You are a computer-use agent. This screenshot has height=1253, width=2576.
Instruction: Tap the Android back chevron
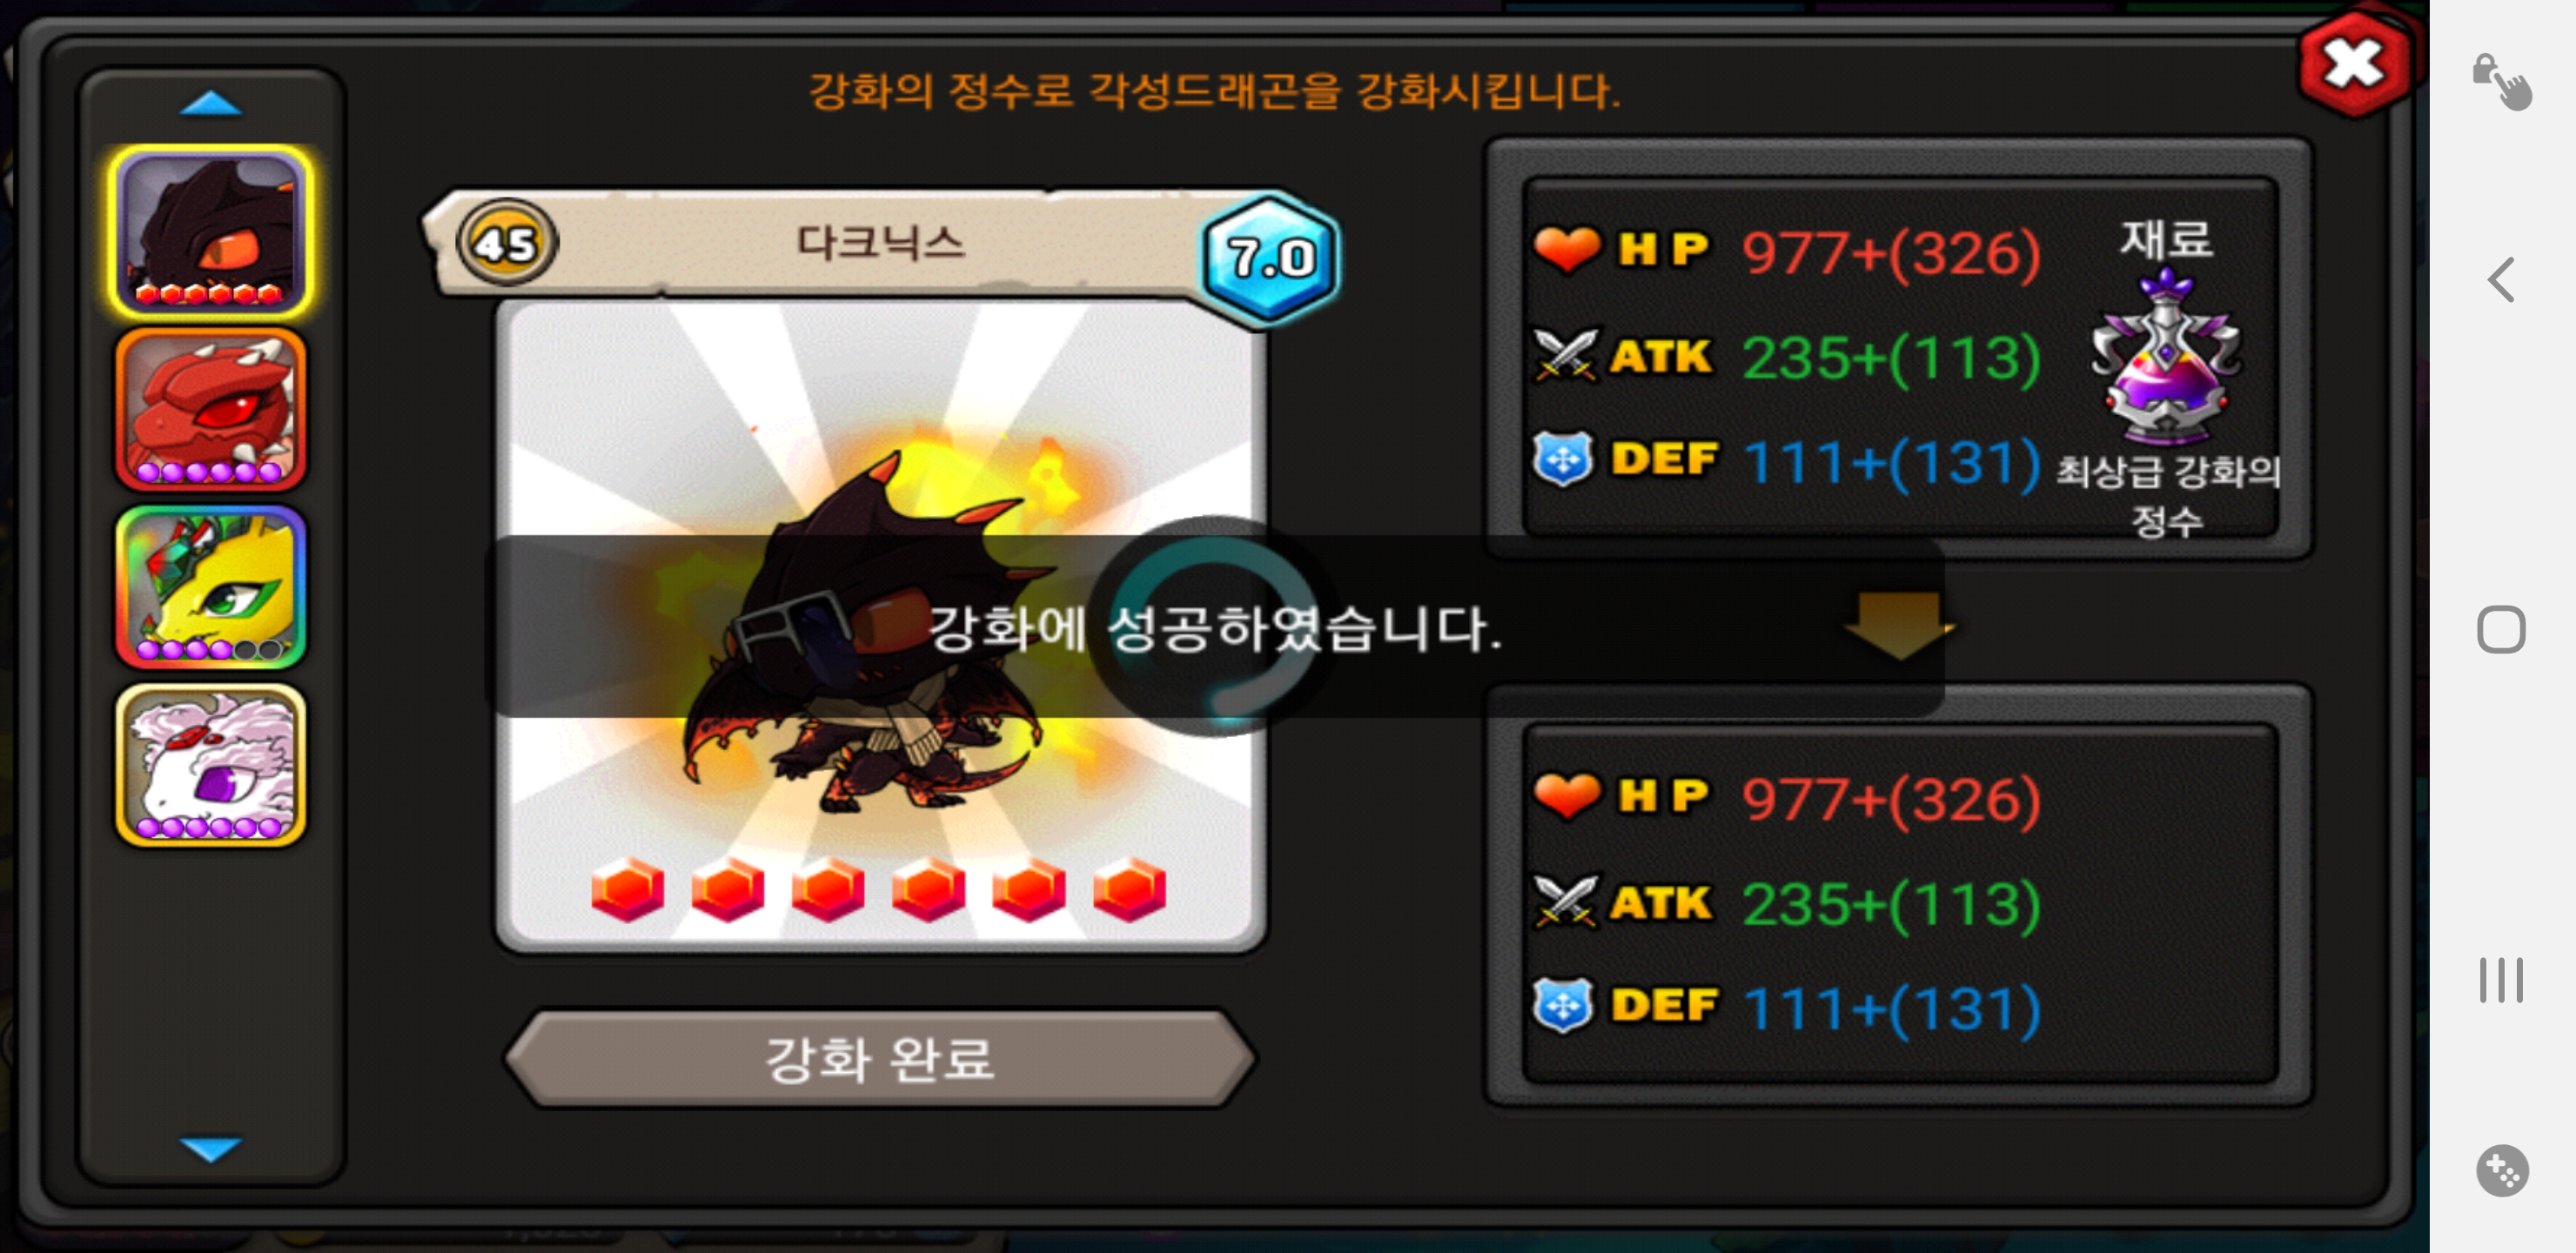(x=2502, y=279)
